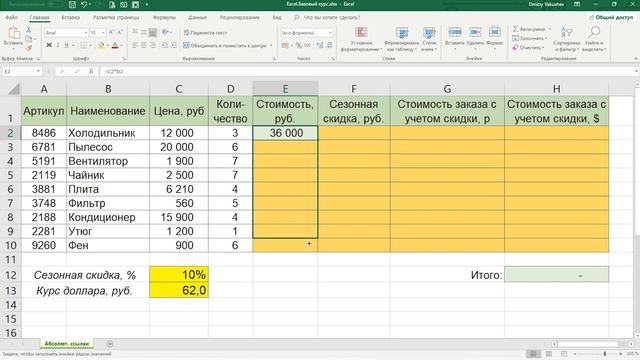Click the Insert cells icon
Image resolution: width=640 pixels, height=360 pixels.
click(455, 32)
